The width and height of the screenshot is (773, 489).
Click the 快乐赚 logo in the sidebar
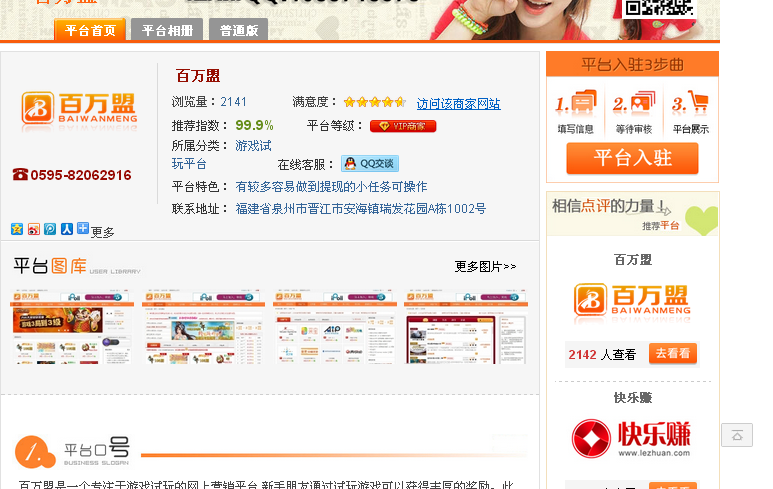[x=632, y=439]
